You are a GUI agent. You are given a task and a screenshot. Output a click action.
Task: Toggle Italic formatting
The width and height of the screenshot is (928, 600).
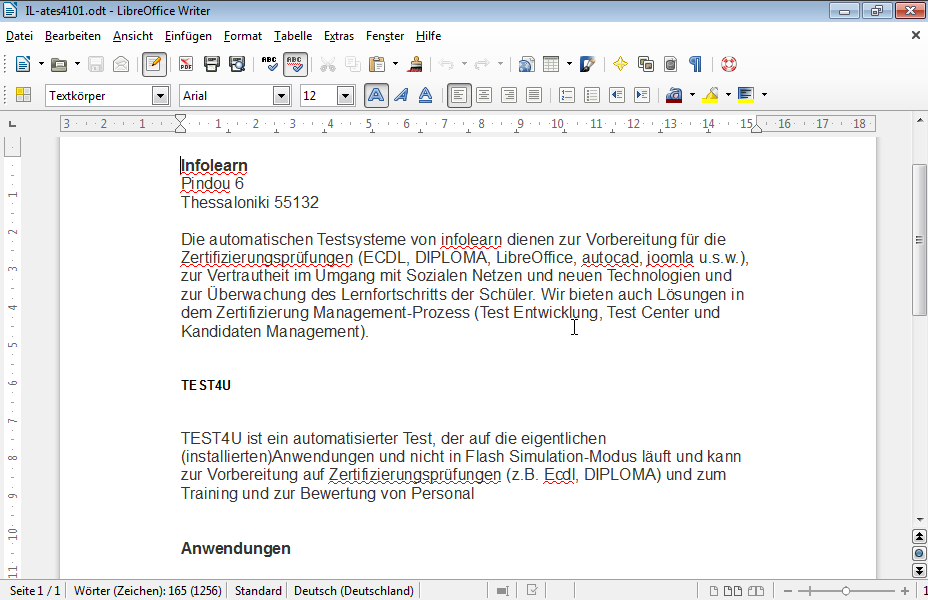[401, 95]
